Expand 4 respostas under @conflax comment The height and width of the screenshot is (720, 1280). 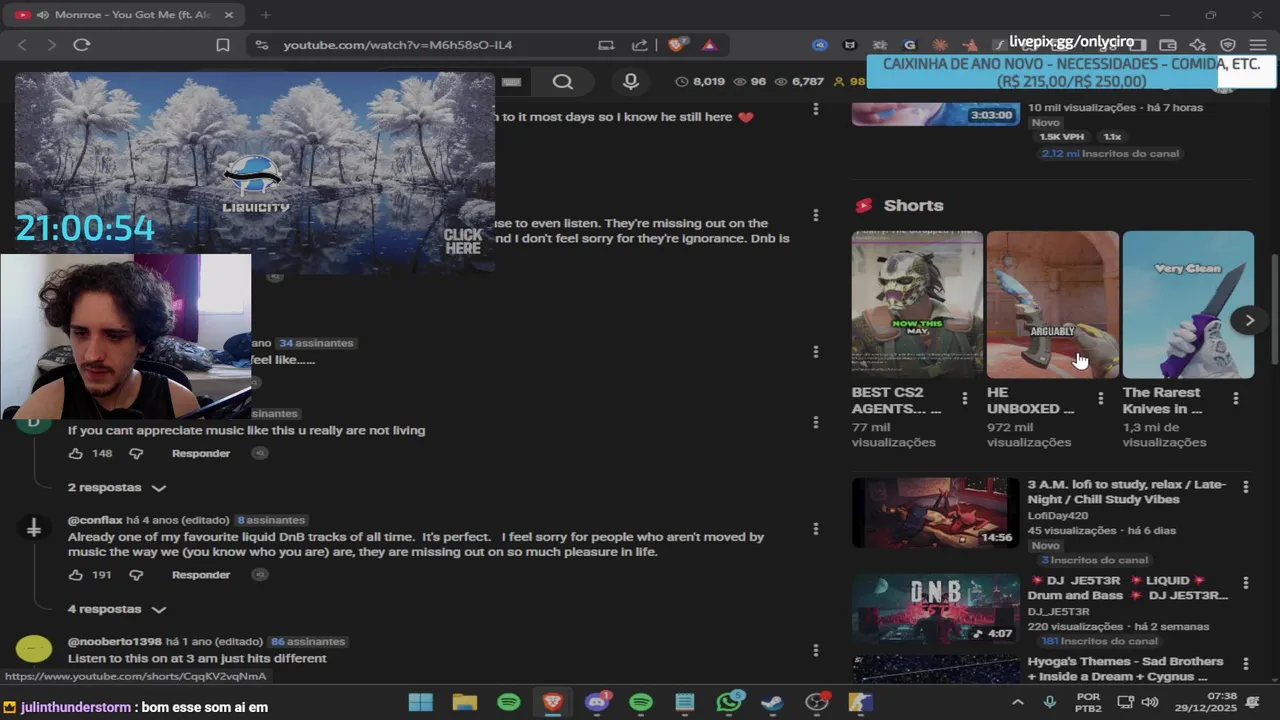tap(116, 609)
